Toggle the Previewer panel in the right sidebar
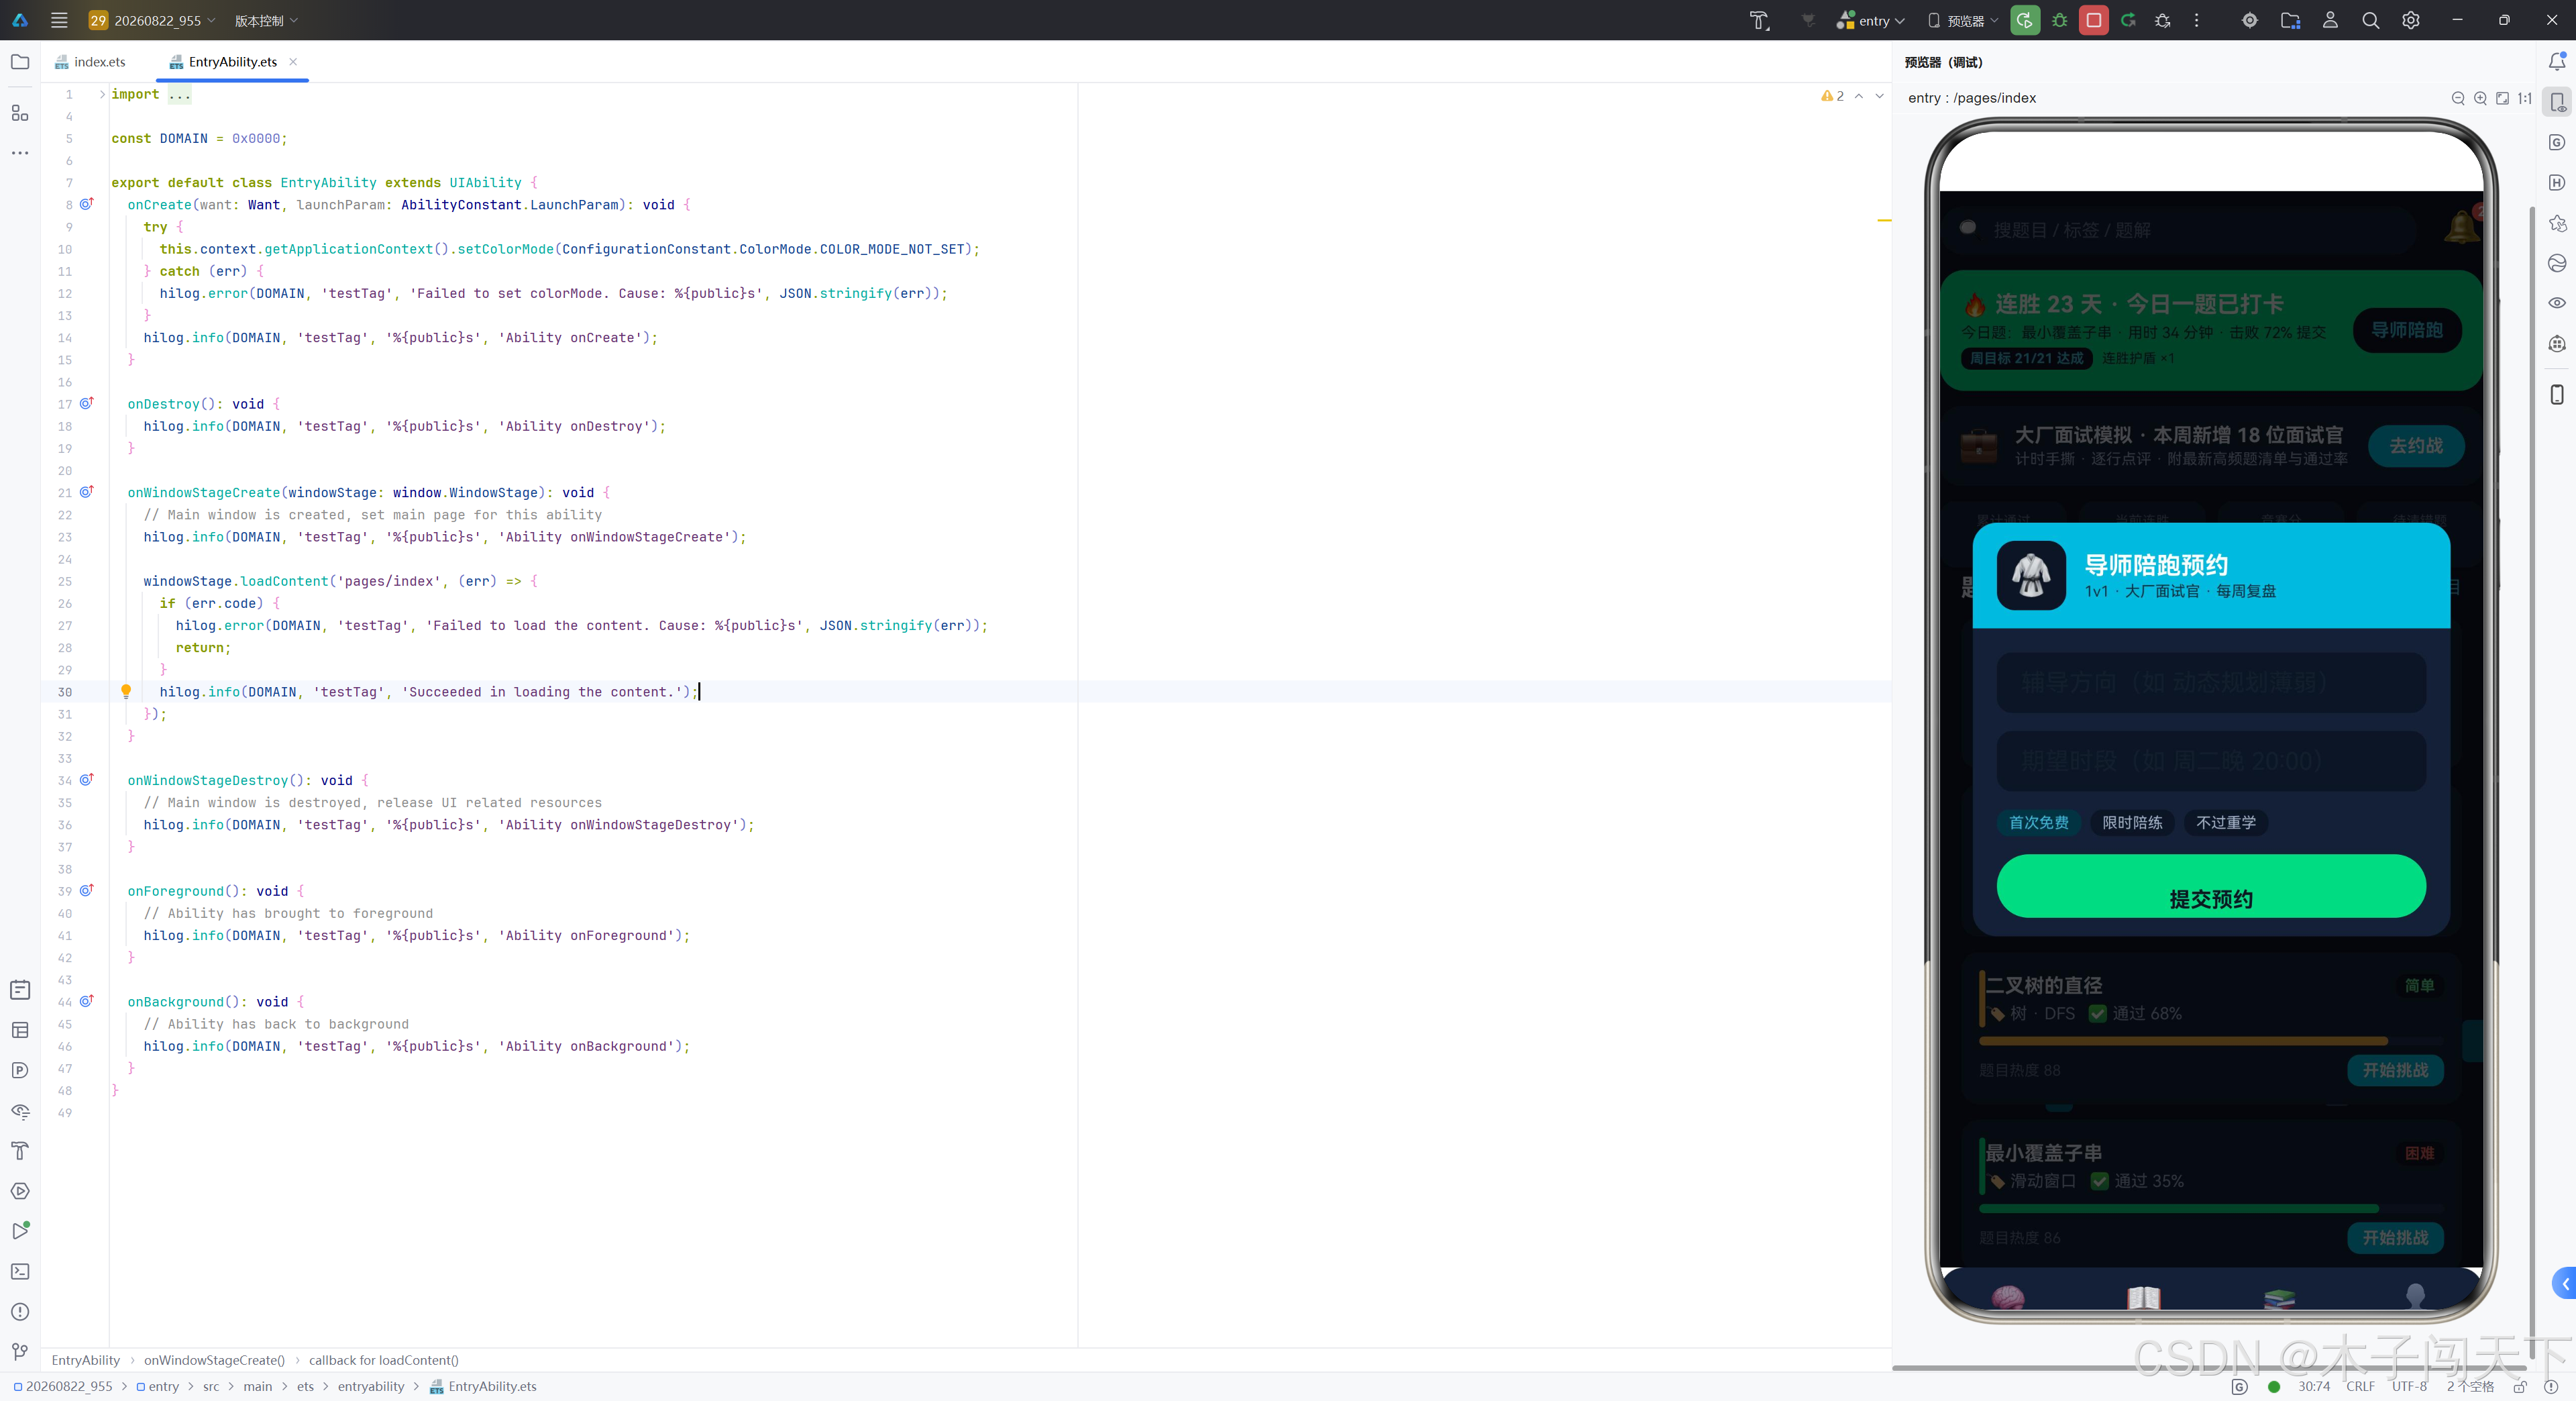2576x1401 pixels. pos(2557,102)
